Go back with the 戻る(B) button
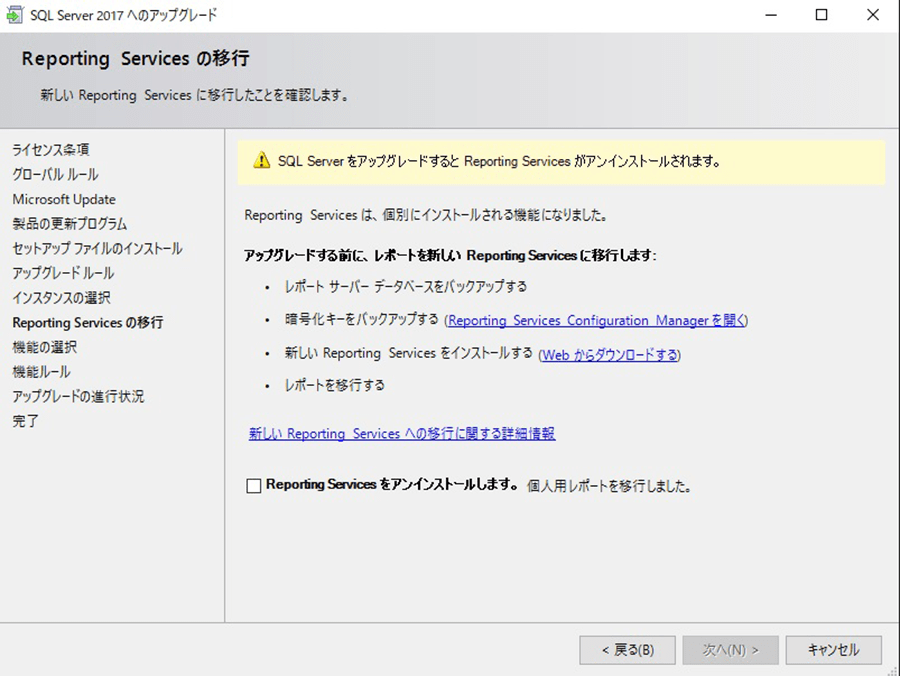Image resolution: width=900 pixels, height=676 pixels. (627, 650)
